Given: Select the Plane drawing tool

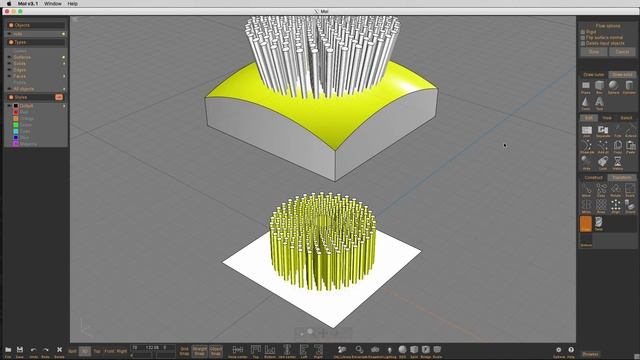Looking at the screenshot, I should (586, 87).
